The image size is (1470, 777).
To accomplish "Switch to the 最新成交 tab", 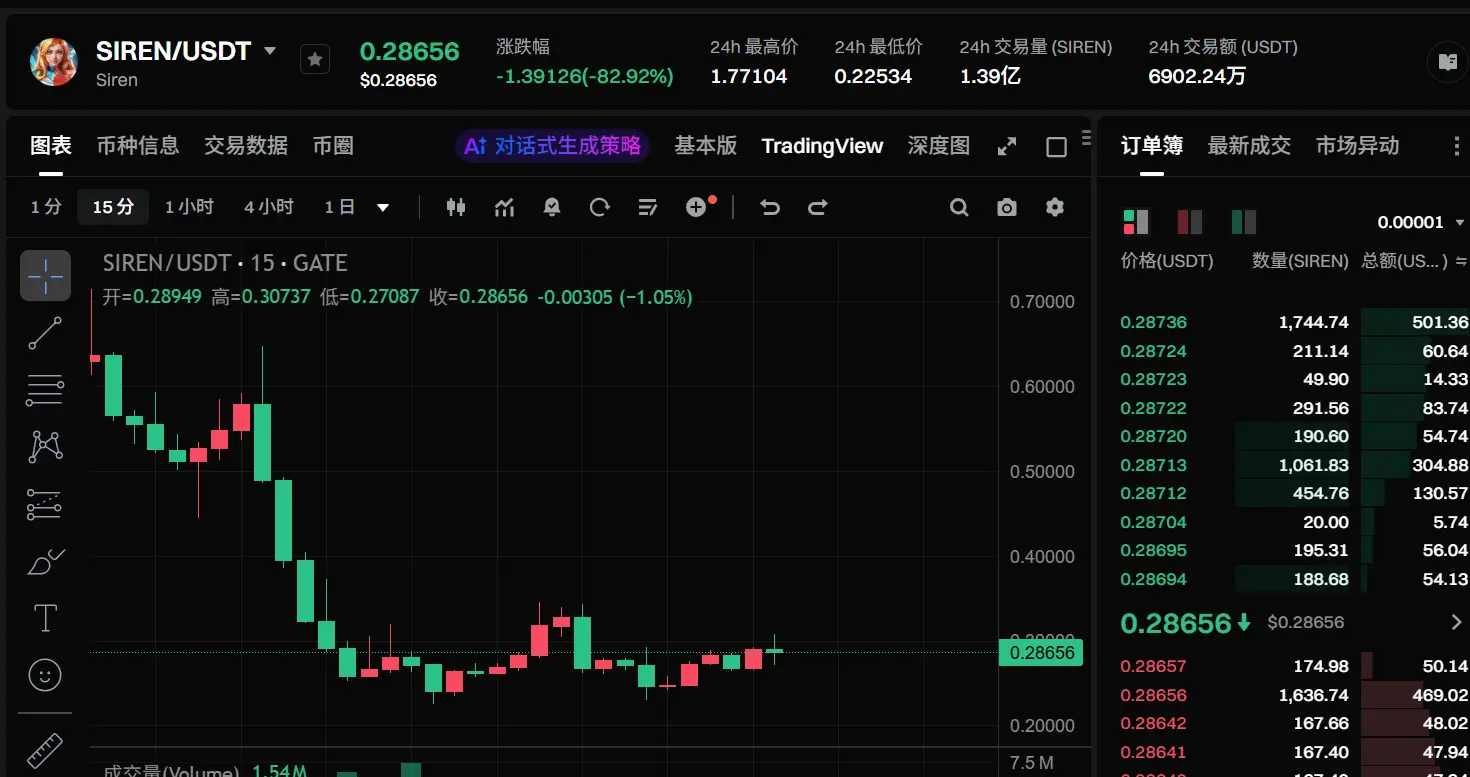I will [x=1249, y=146].
